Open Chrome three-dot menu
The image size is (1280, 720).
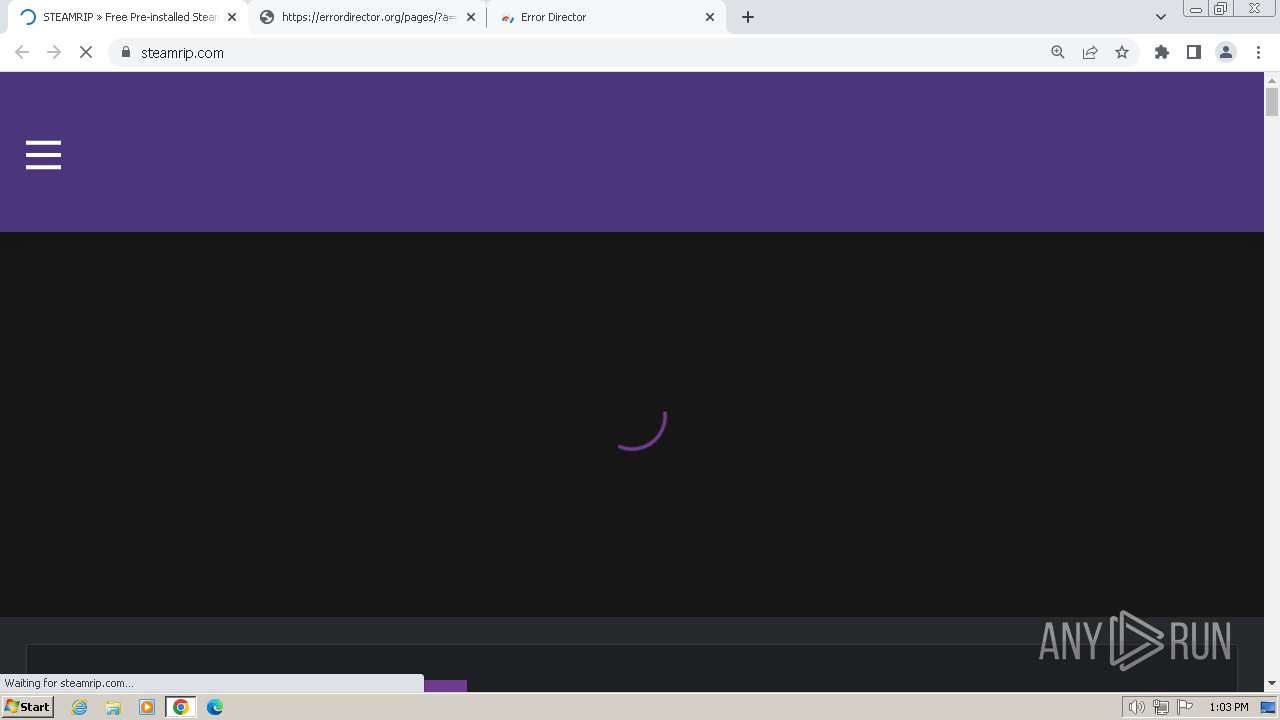click(1259, 52)
